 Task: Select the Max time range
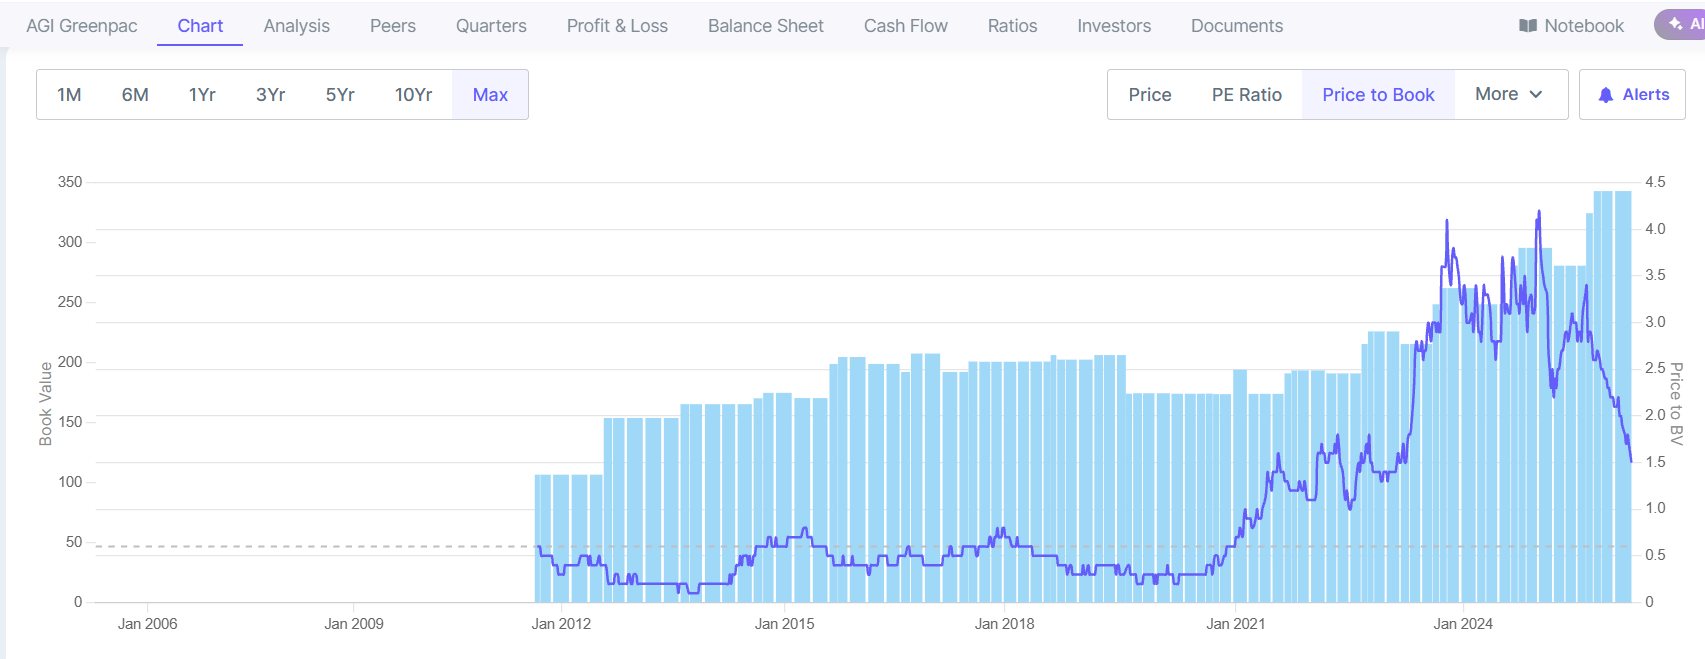point(490,95)
